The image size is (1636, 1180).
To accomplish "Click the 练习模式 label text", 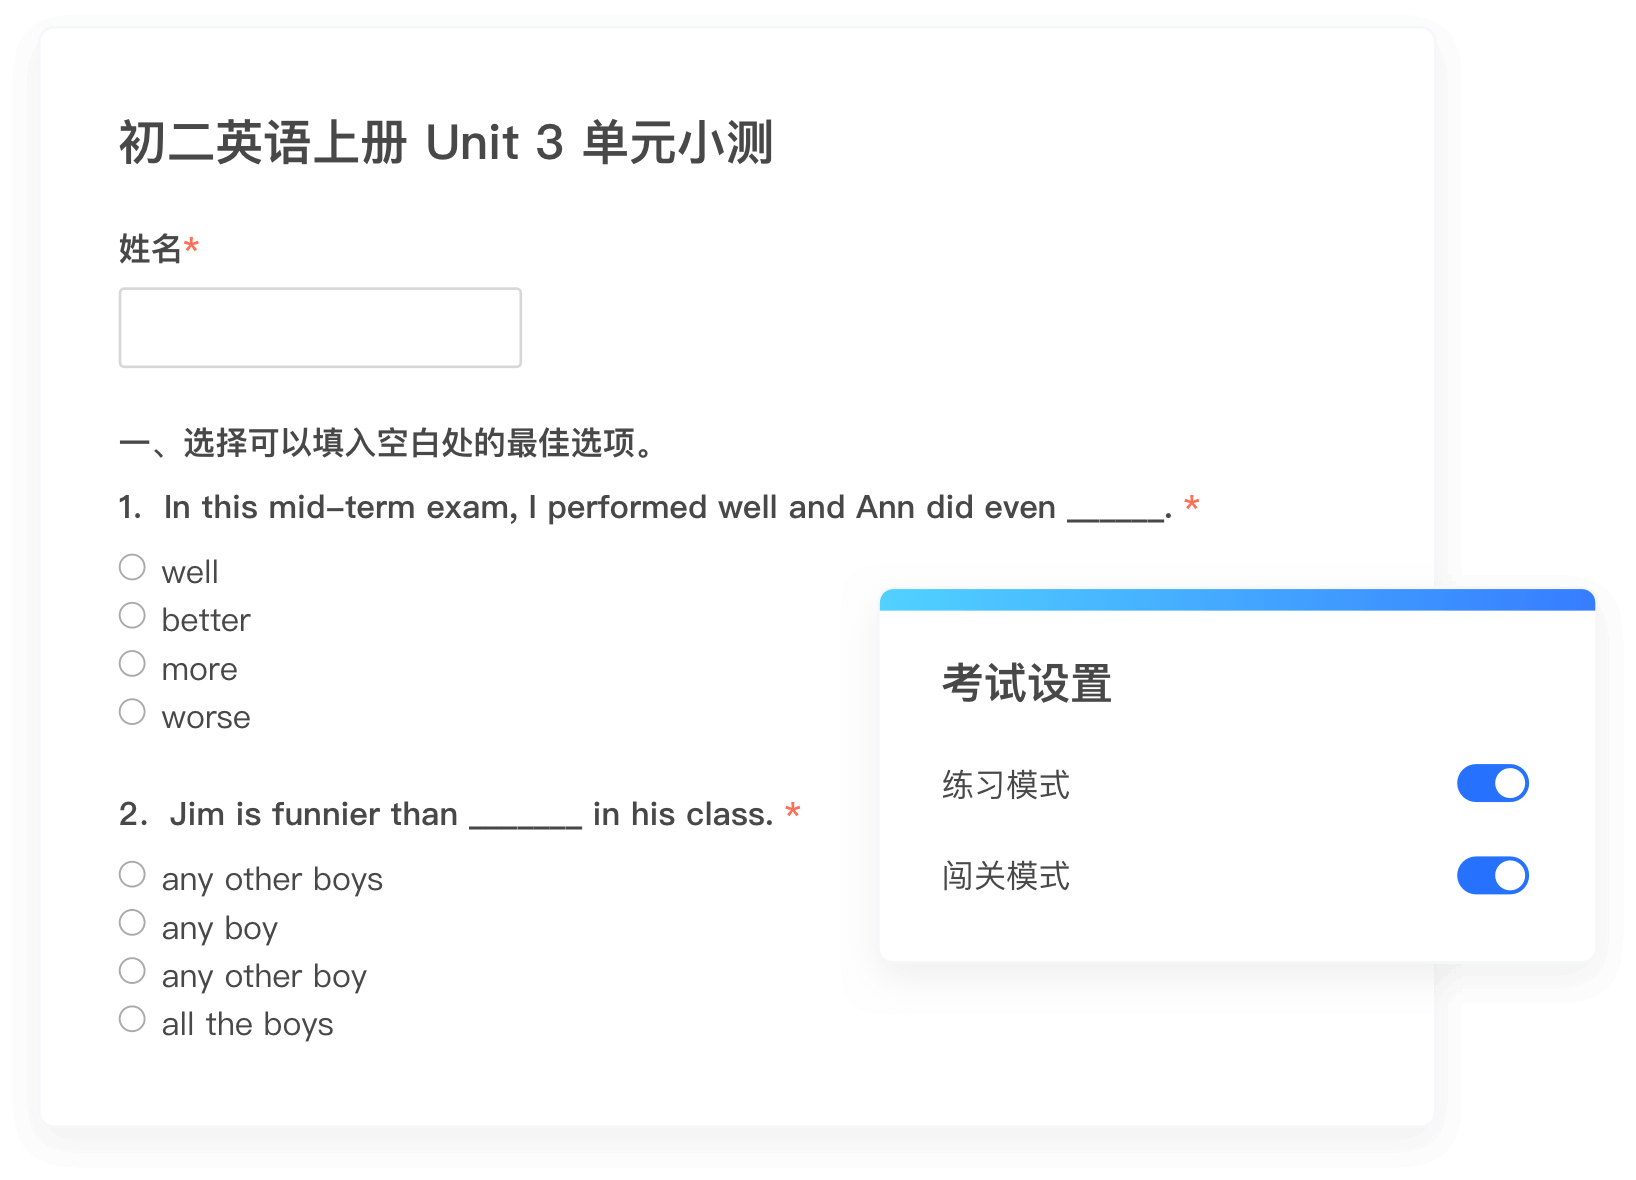I will [1005, 785].
